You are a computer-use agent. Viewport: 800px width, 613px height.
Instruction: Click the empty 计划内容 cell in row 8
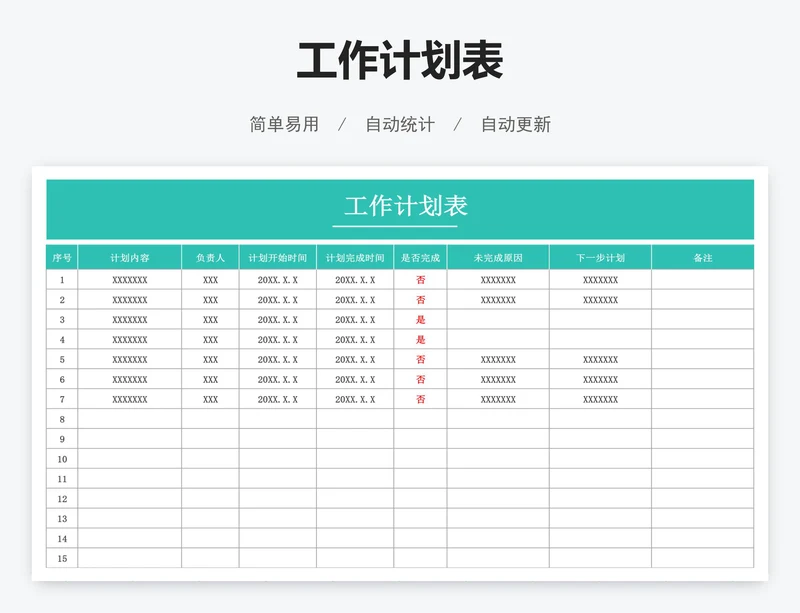[130, 419]
